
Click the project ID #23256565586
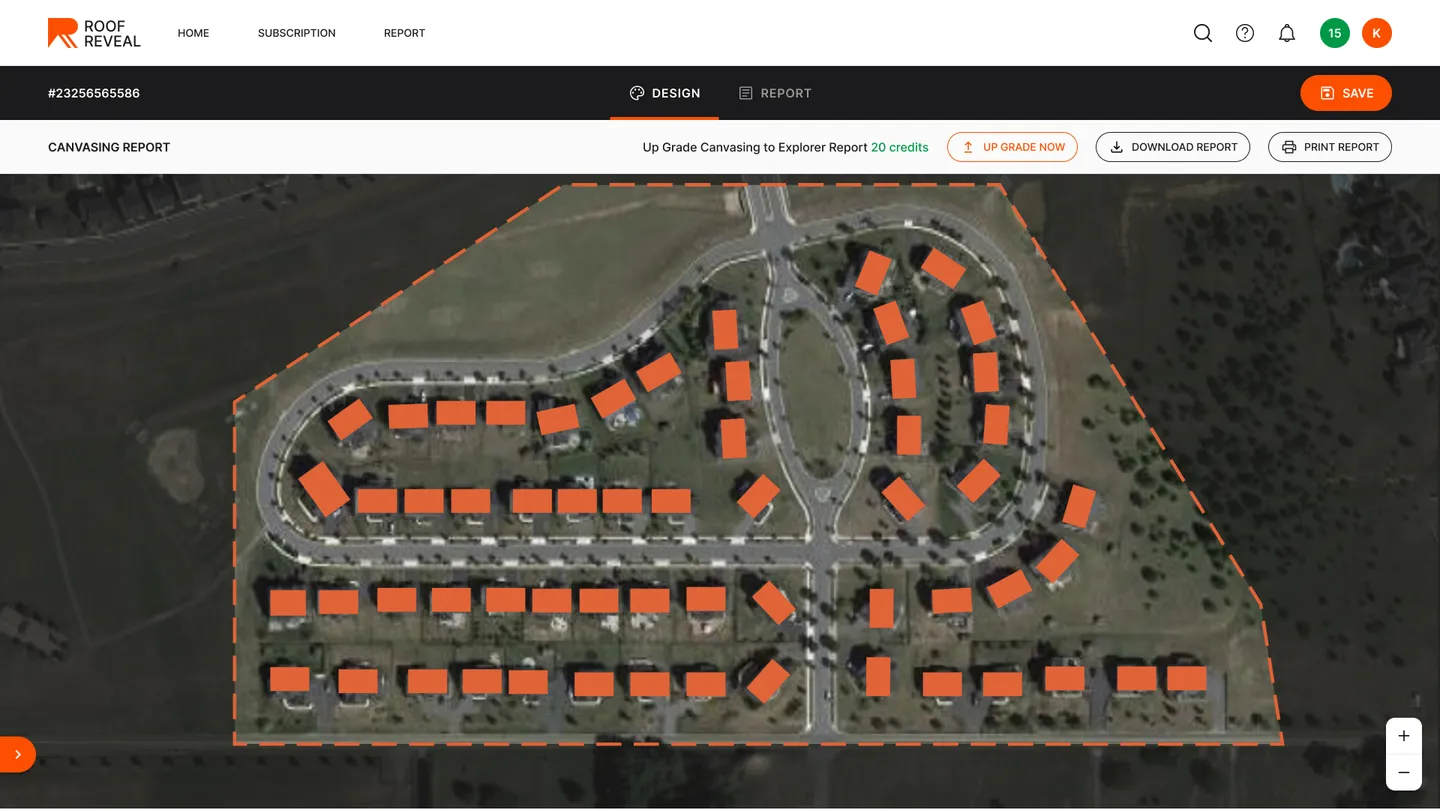click(x=94, y=93)
